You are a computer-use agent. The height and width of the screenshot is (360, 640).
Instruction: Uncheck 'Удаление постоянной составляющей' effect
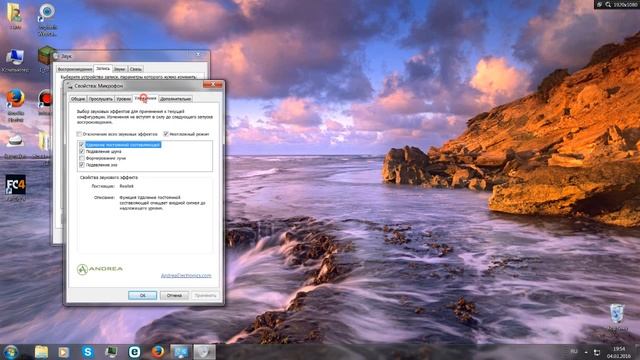(82, 144)
